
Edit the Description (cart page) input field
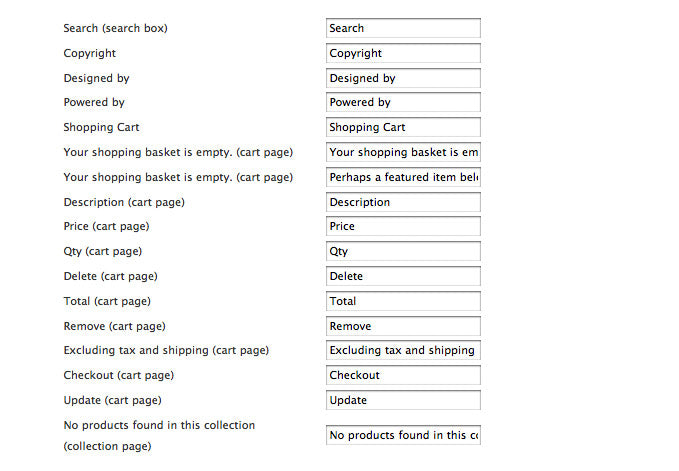[403, 202]
